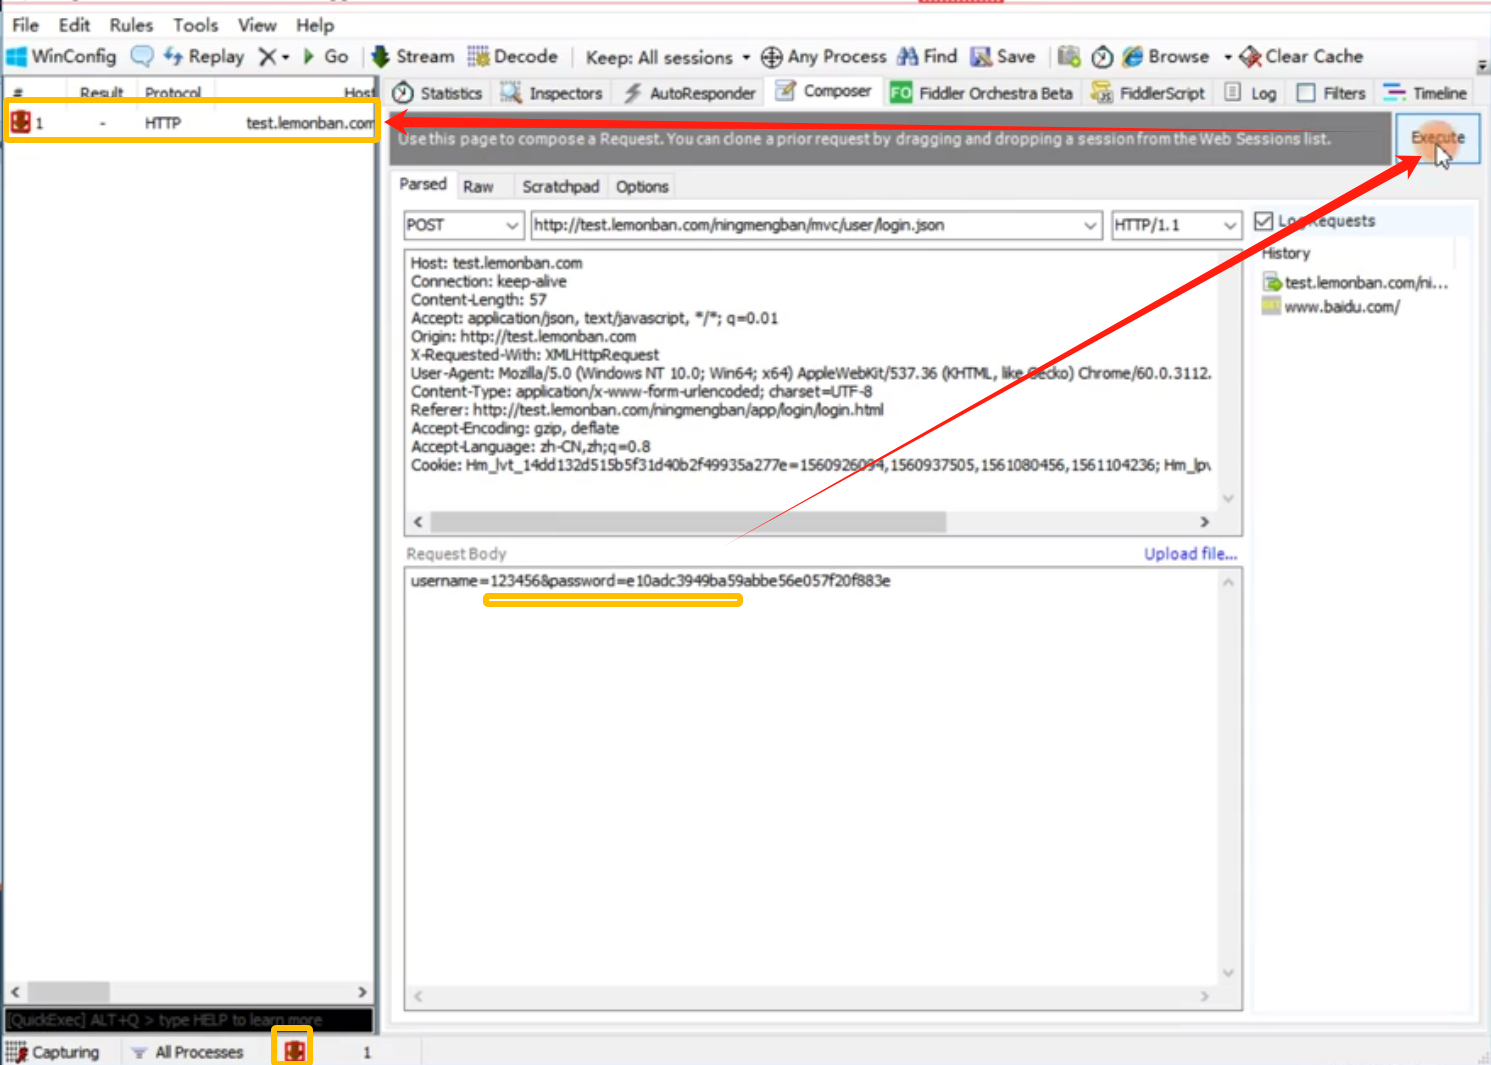Screen dimensions: 1491x1065
Task: Open the Edit menu
Action: pyautogui.click(x=74, y=25)
